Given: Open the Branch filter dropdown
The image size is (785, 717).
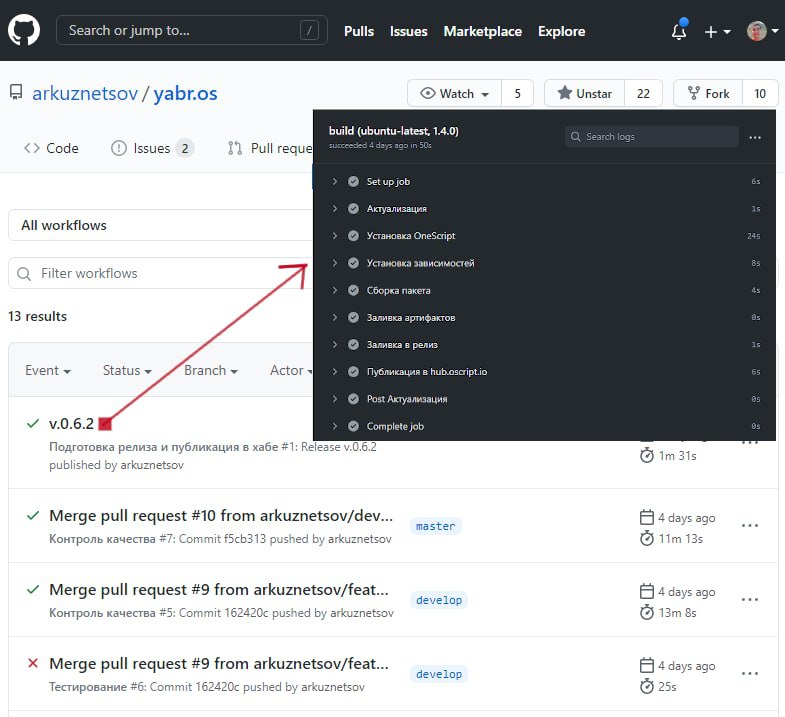Looking at the screenshot, I should point(211,370).
